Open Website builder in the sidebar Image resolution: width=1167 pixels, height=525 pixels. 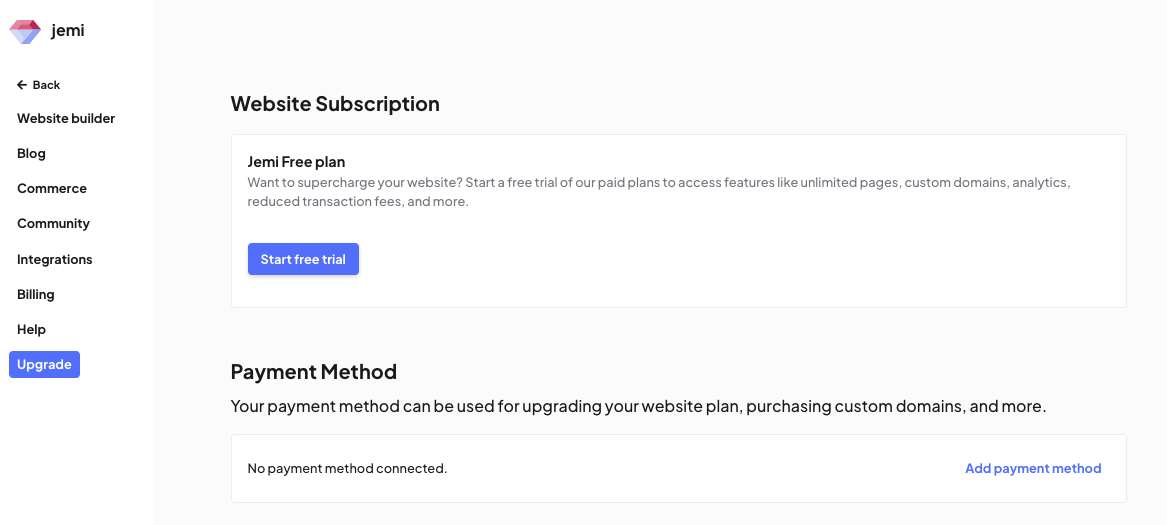[66, 118]
